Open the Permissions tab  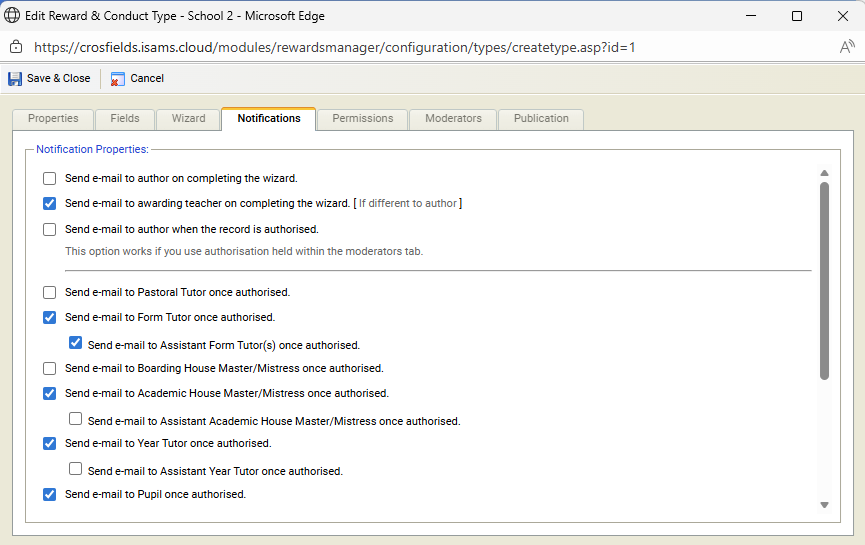(362, 118)
